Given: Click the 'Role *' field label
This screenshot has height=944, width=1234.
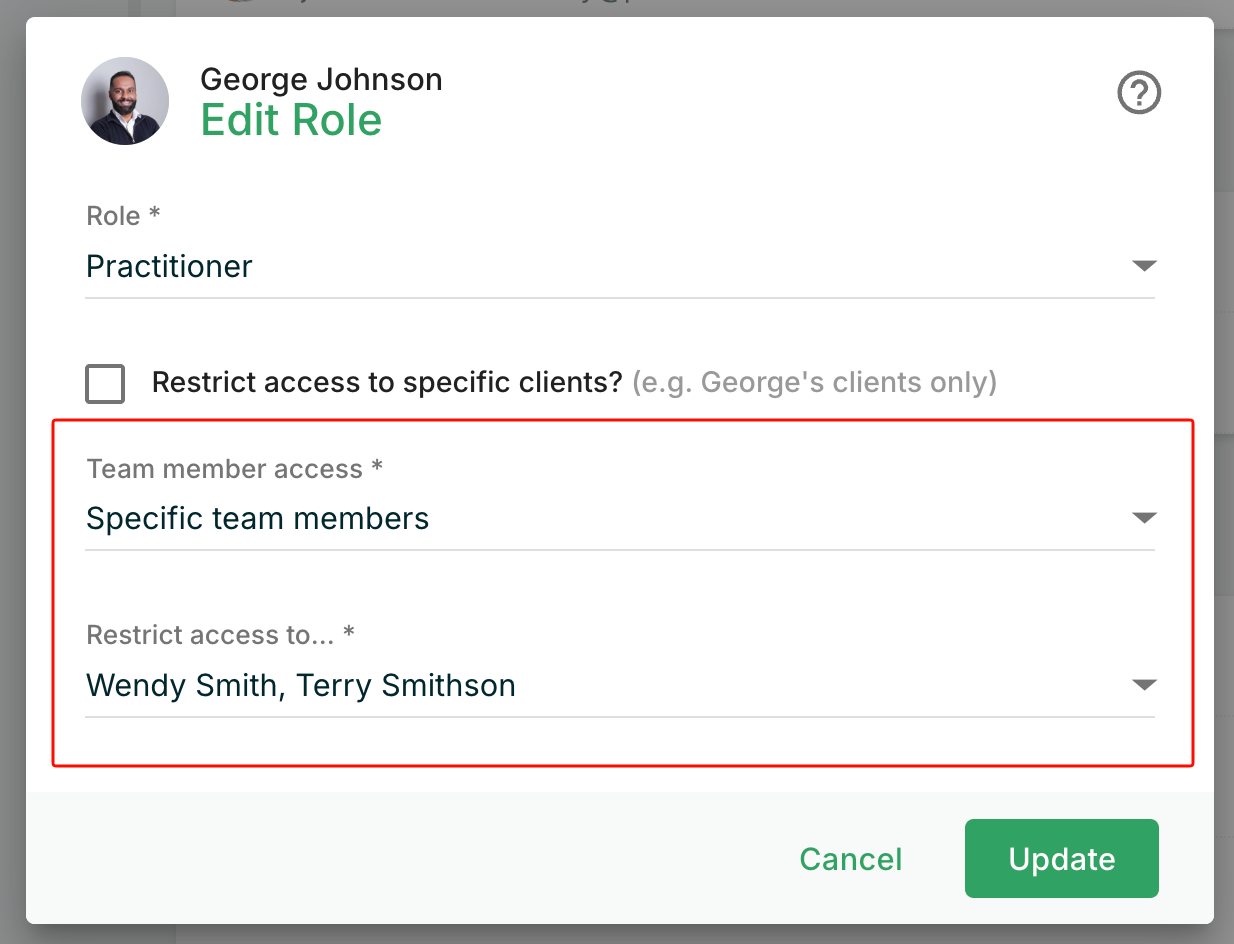Looking at the screenshot, I should [x=124, y=216].
